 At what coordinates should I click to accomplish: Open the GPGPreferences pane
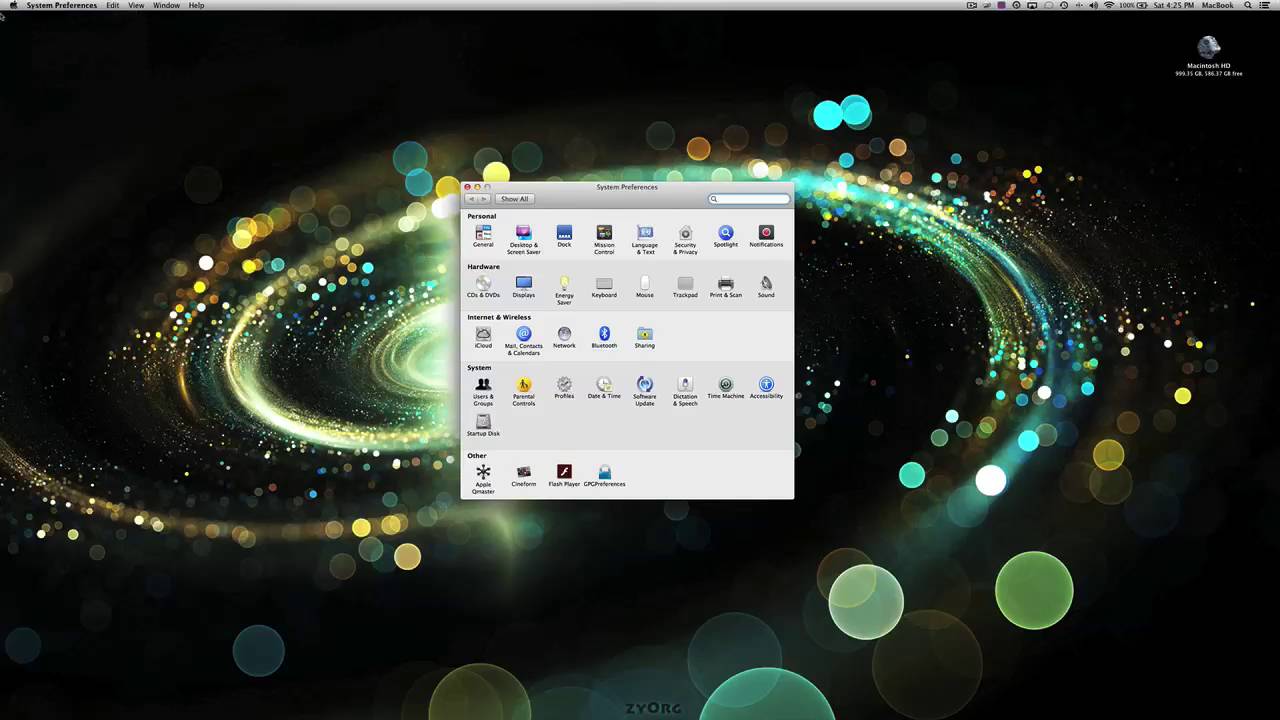pos(604,476)
